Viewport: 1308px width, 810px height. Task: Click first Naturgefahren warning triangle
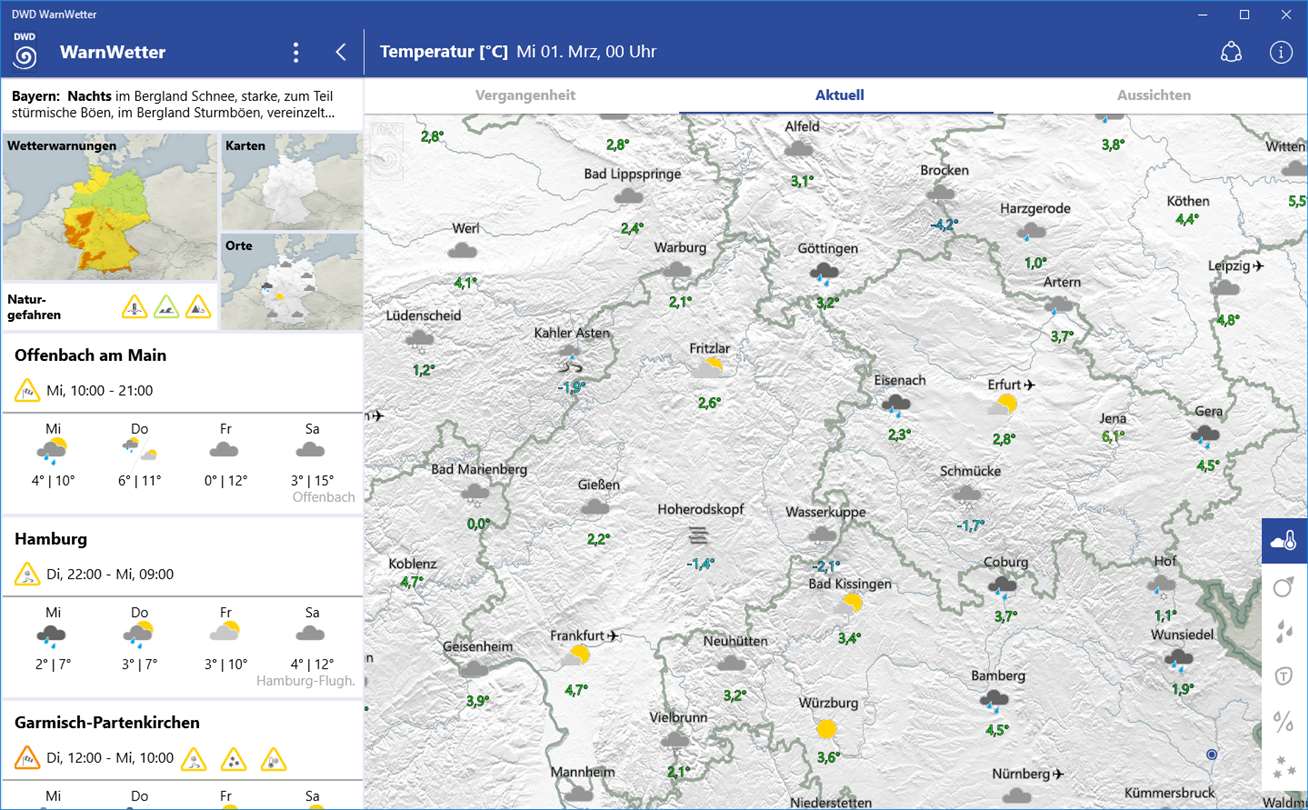point(135,306)
